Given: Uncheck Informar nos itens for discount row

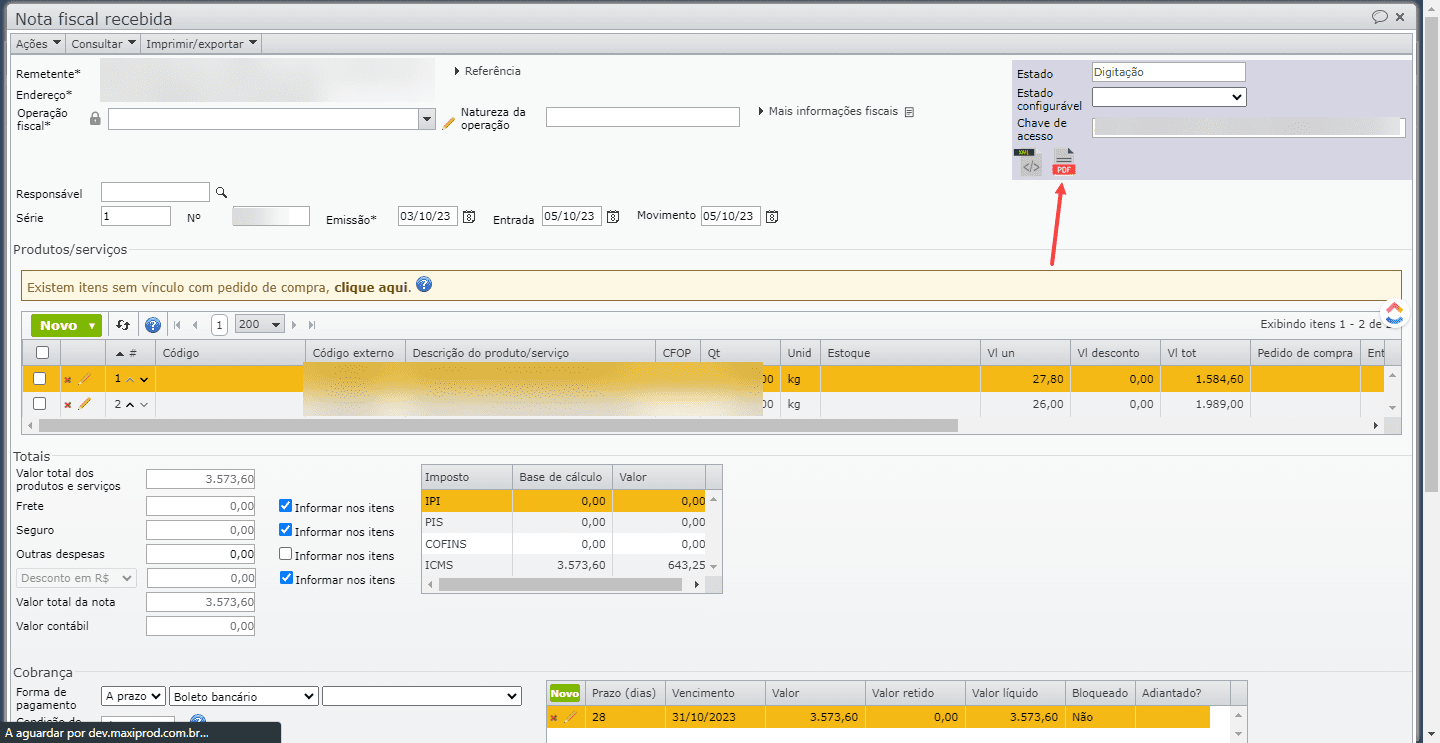Looking at the screenshot, I should pos(286,577).
